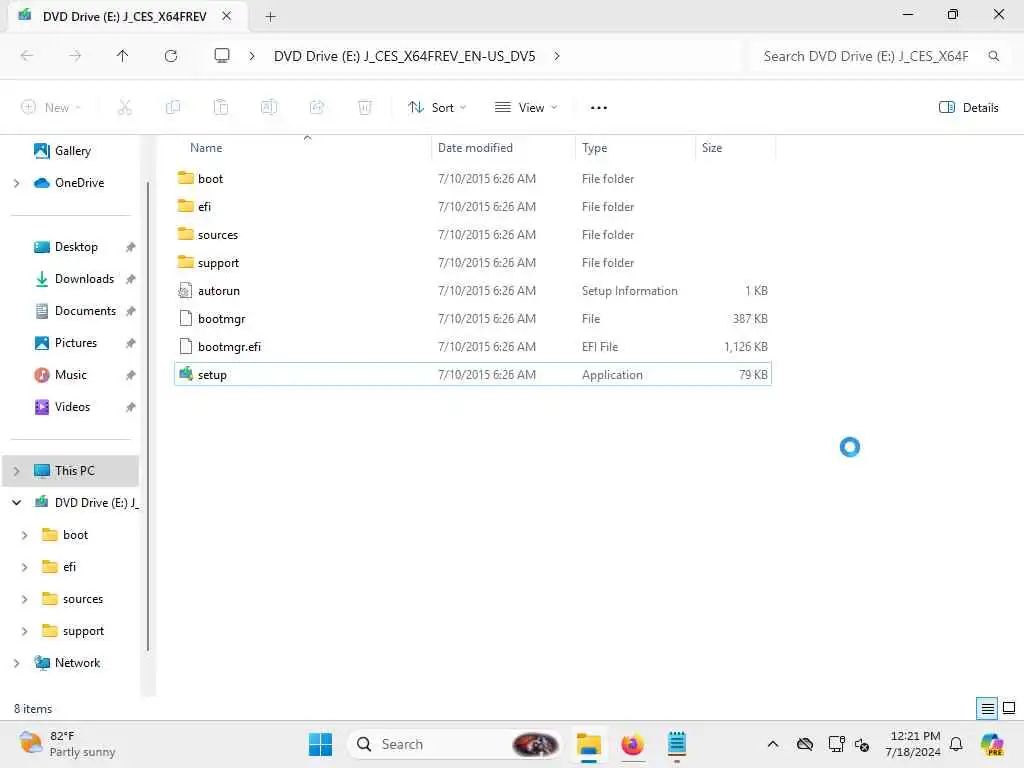This screenshot has height=768, width=1024.
Task: Expand the support folder in sidebar
Action: coord(25,631)
